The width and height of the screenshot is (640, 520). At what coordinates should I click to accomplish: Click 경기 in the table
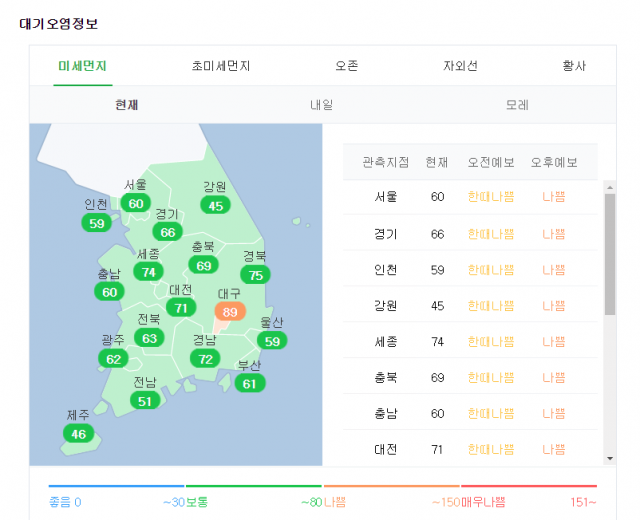(x=386, y=234)
